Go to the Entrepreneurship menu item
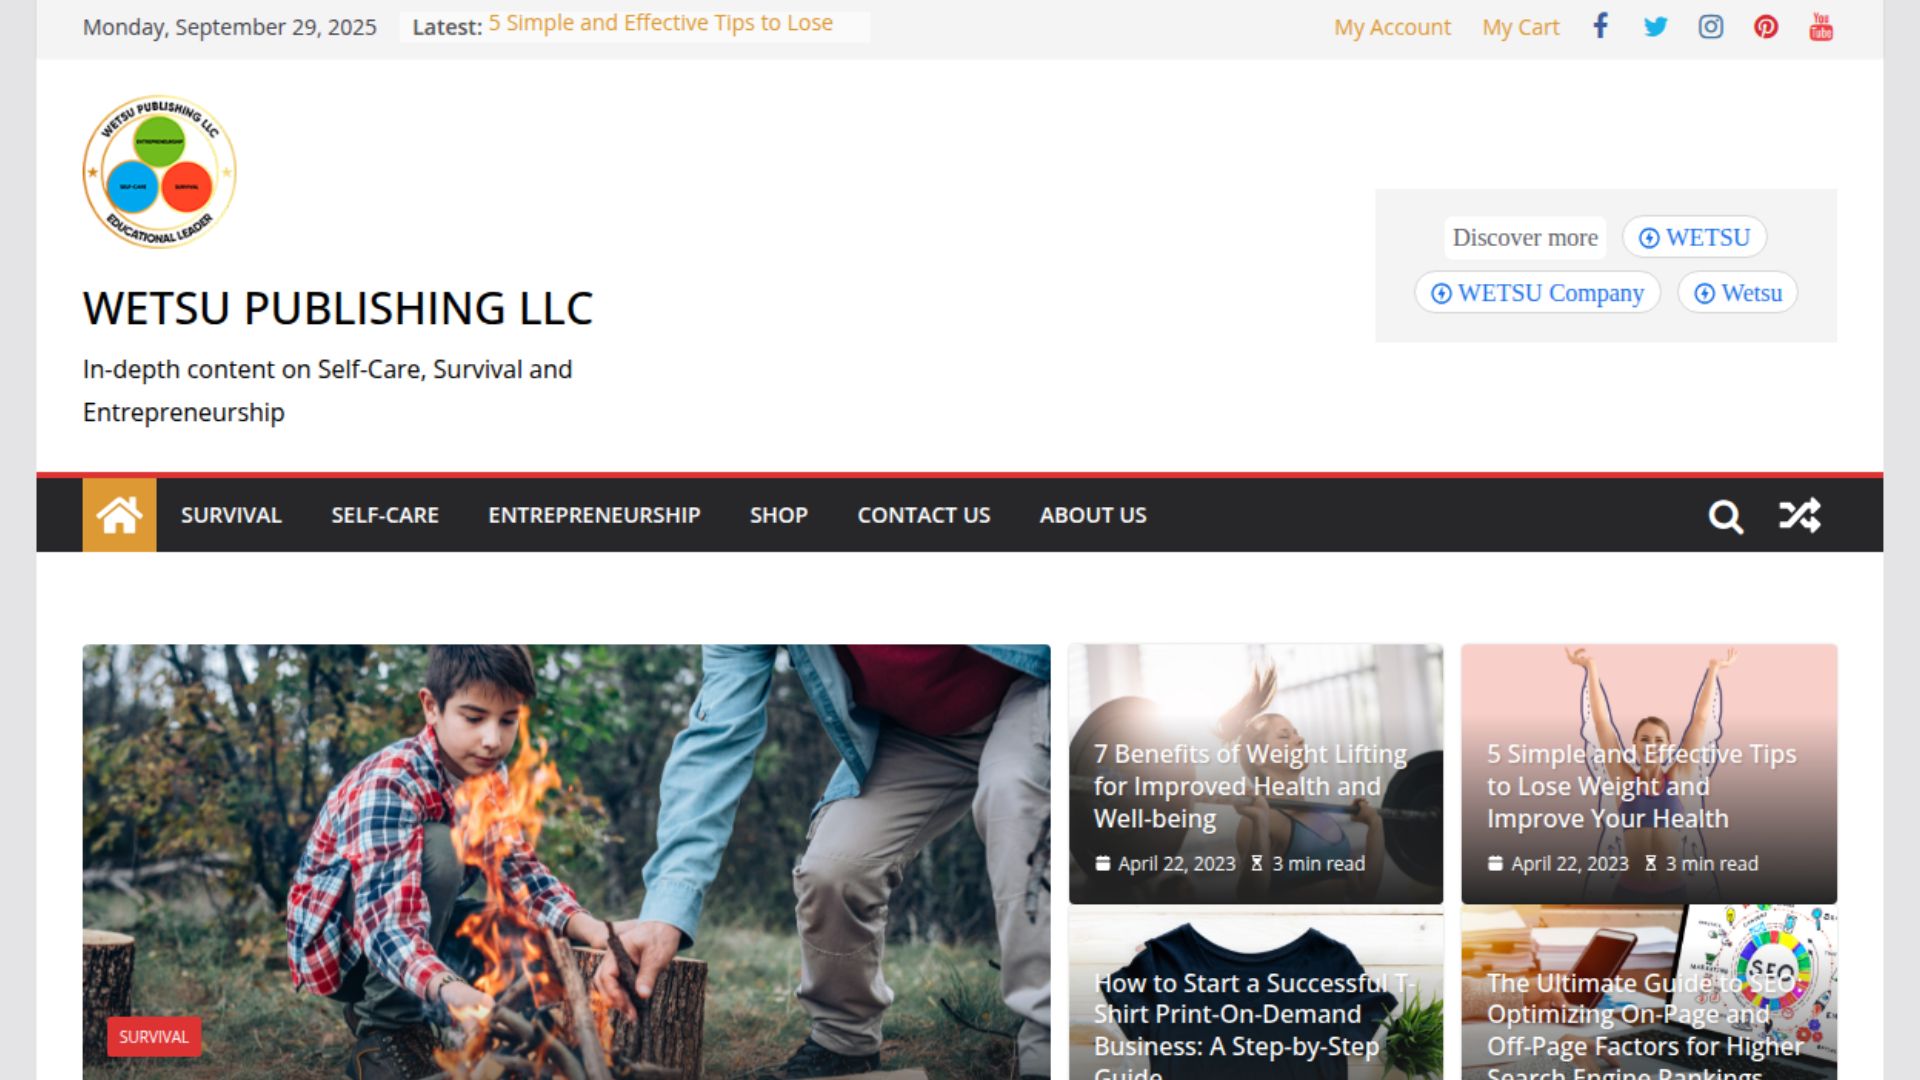1920x1080 pixels. (594, 515)
